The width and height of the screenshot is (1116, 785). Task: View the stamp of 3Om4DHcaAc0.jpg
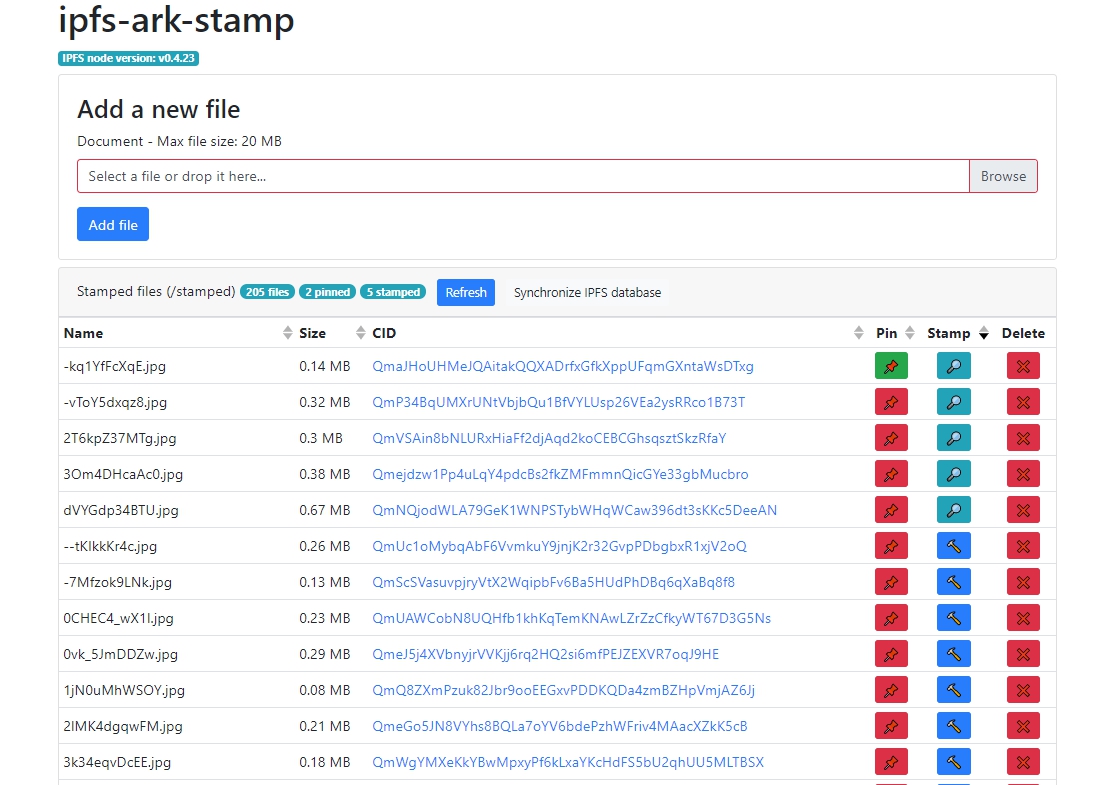(954, 474)
